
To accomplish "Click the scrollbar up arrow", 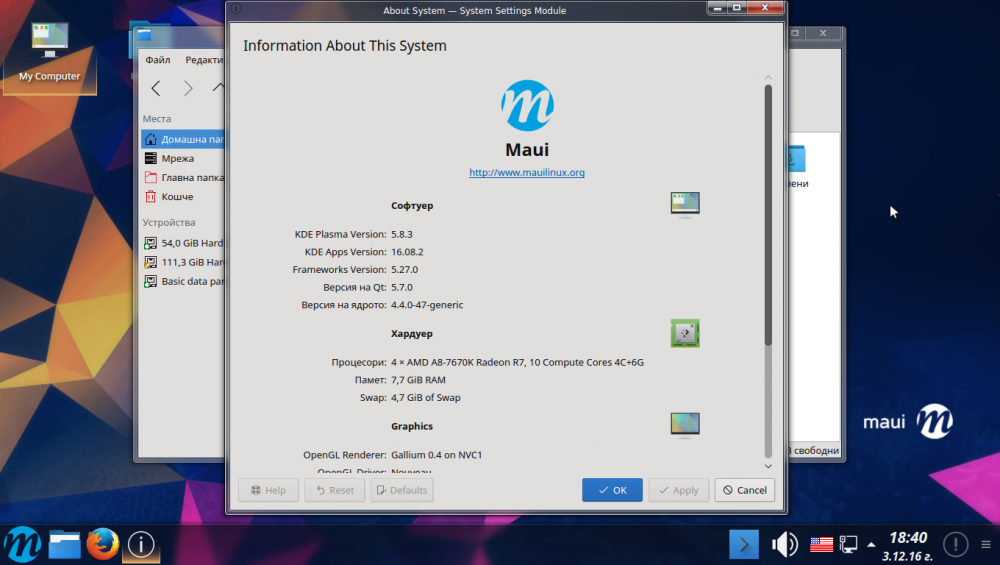I will pos(768,77).
